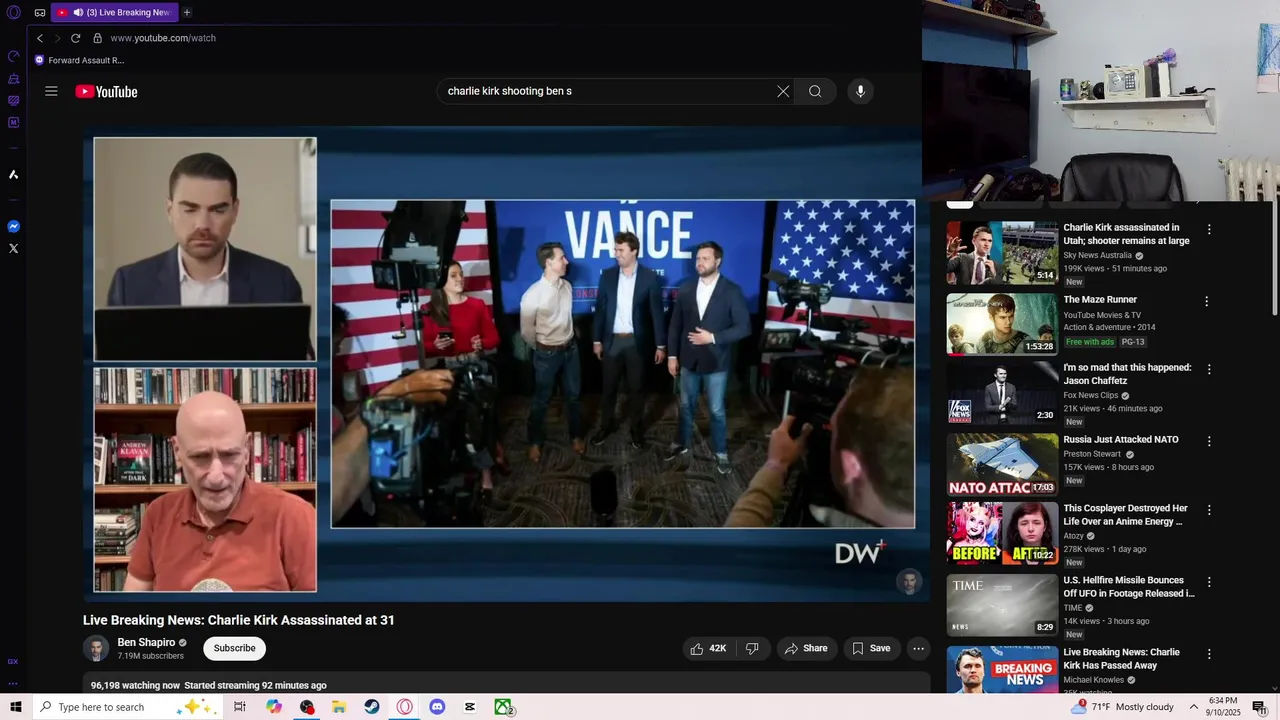The height and width of the screenshot is (720, 1280).
Task: Open the M sidebar icon in Opera
Action: point(13,122)
